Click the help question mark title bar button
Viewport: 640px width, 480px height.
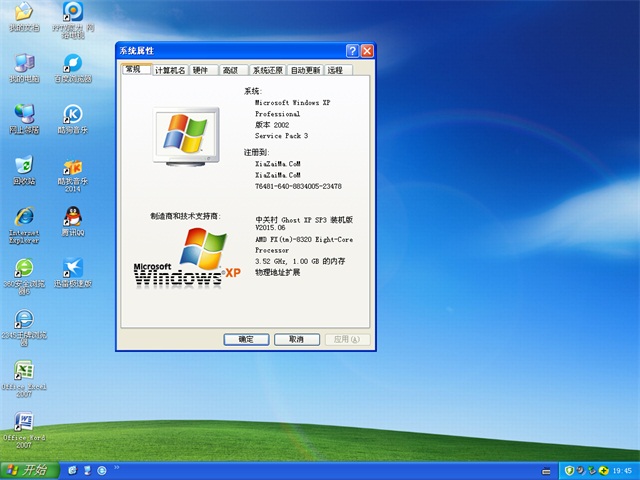coord(352,50)
